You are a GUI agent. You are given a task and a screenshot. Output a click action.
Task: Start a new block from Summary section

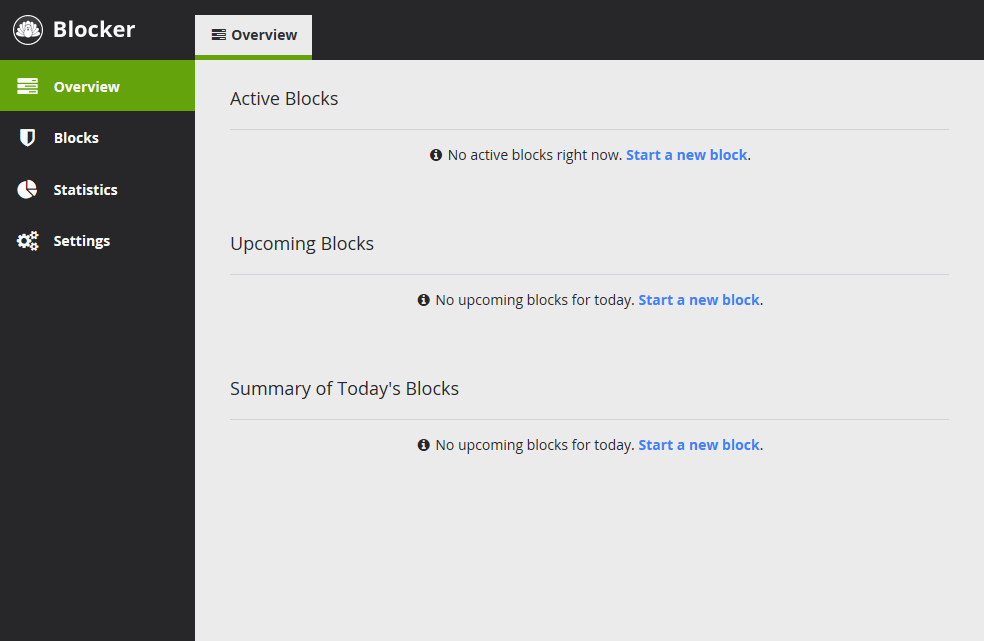pyautogui.click(x=699, y=444)
